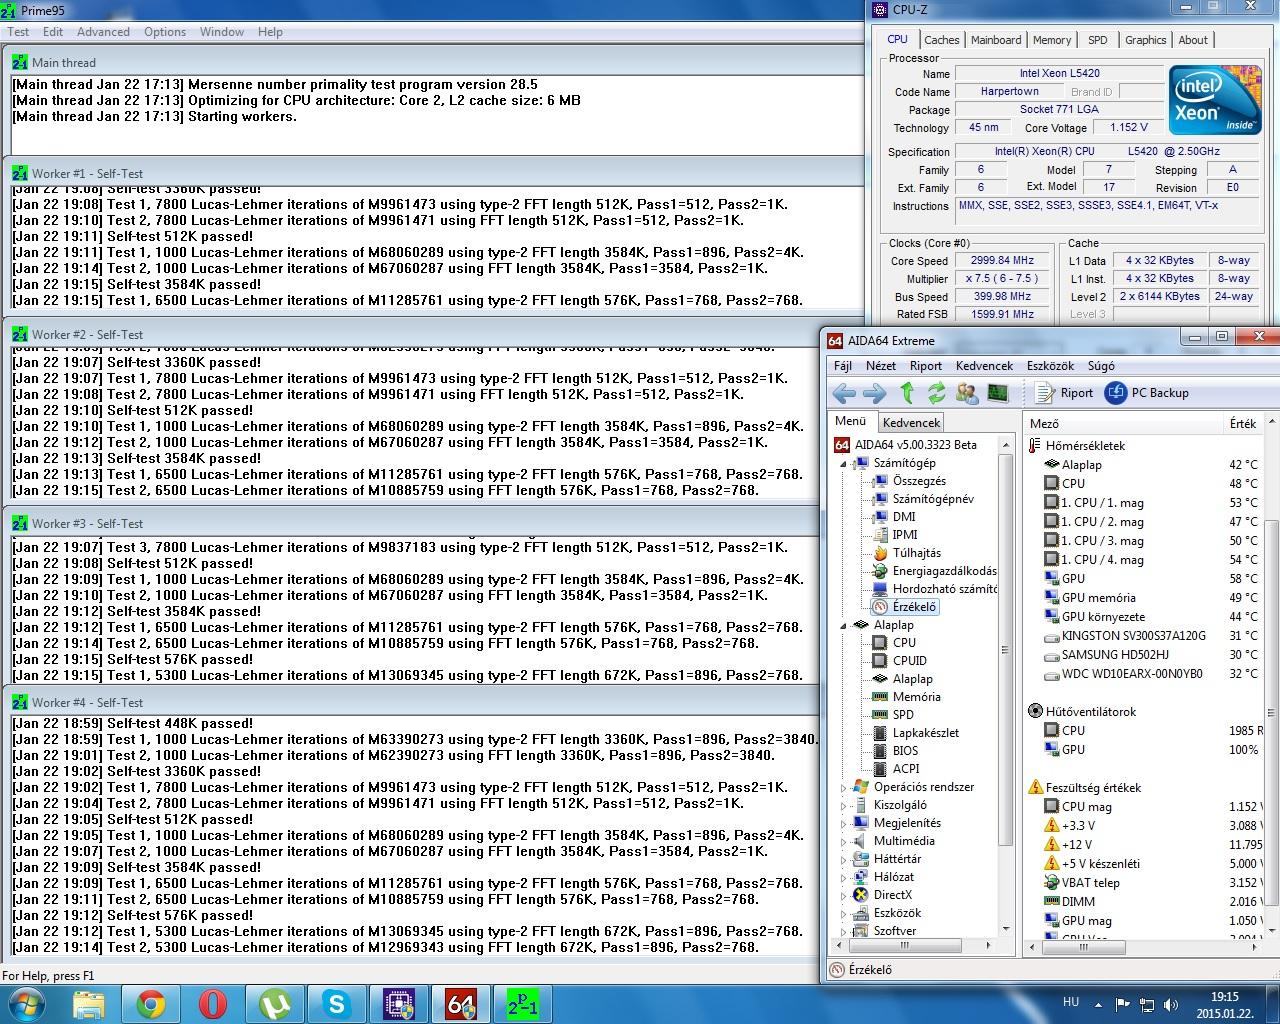Screen dimensions: 1280x1024
Task: Select the SPD tab in CPU-Z
Action: [x=1098, y=40]
